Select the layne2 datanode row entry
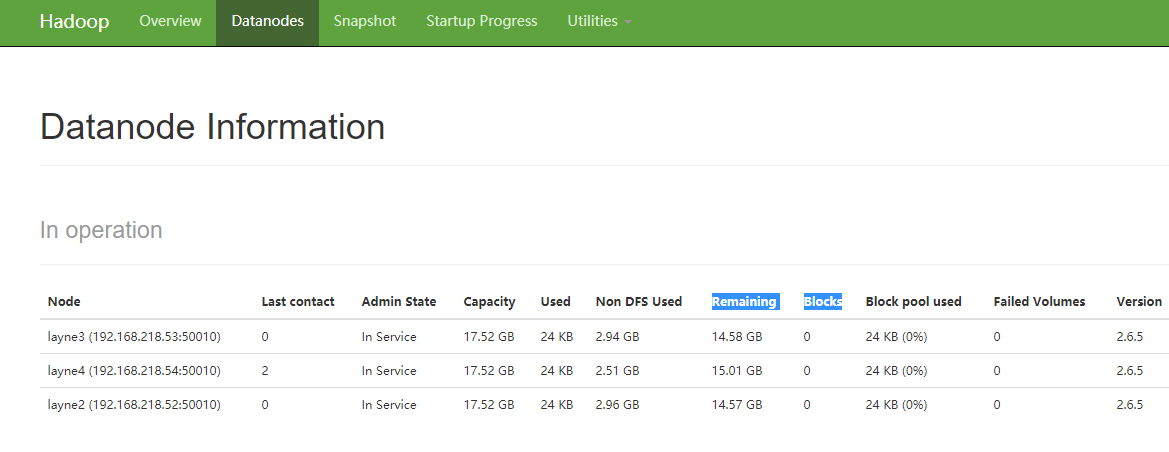Screen dimensions: 1169x452 134,405
